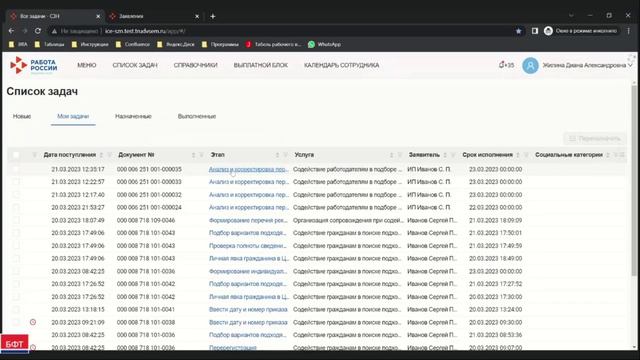Open filter icon beside the header checkbox
This screenshot has height=360, width=640.
coord(35,155)
